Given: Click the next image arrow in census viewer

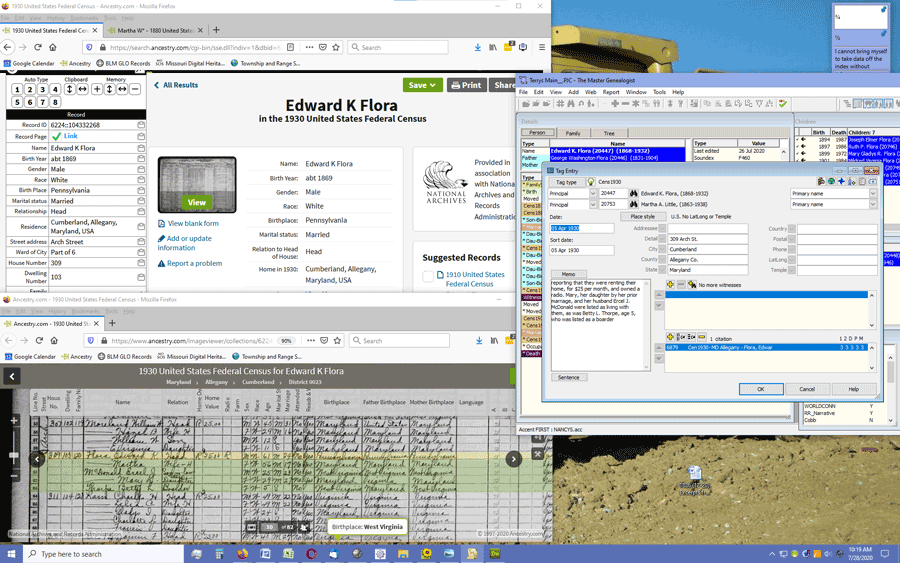Looking at the screenshot, I should click(x=513, y=459).
